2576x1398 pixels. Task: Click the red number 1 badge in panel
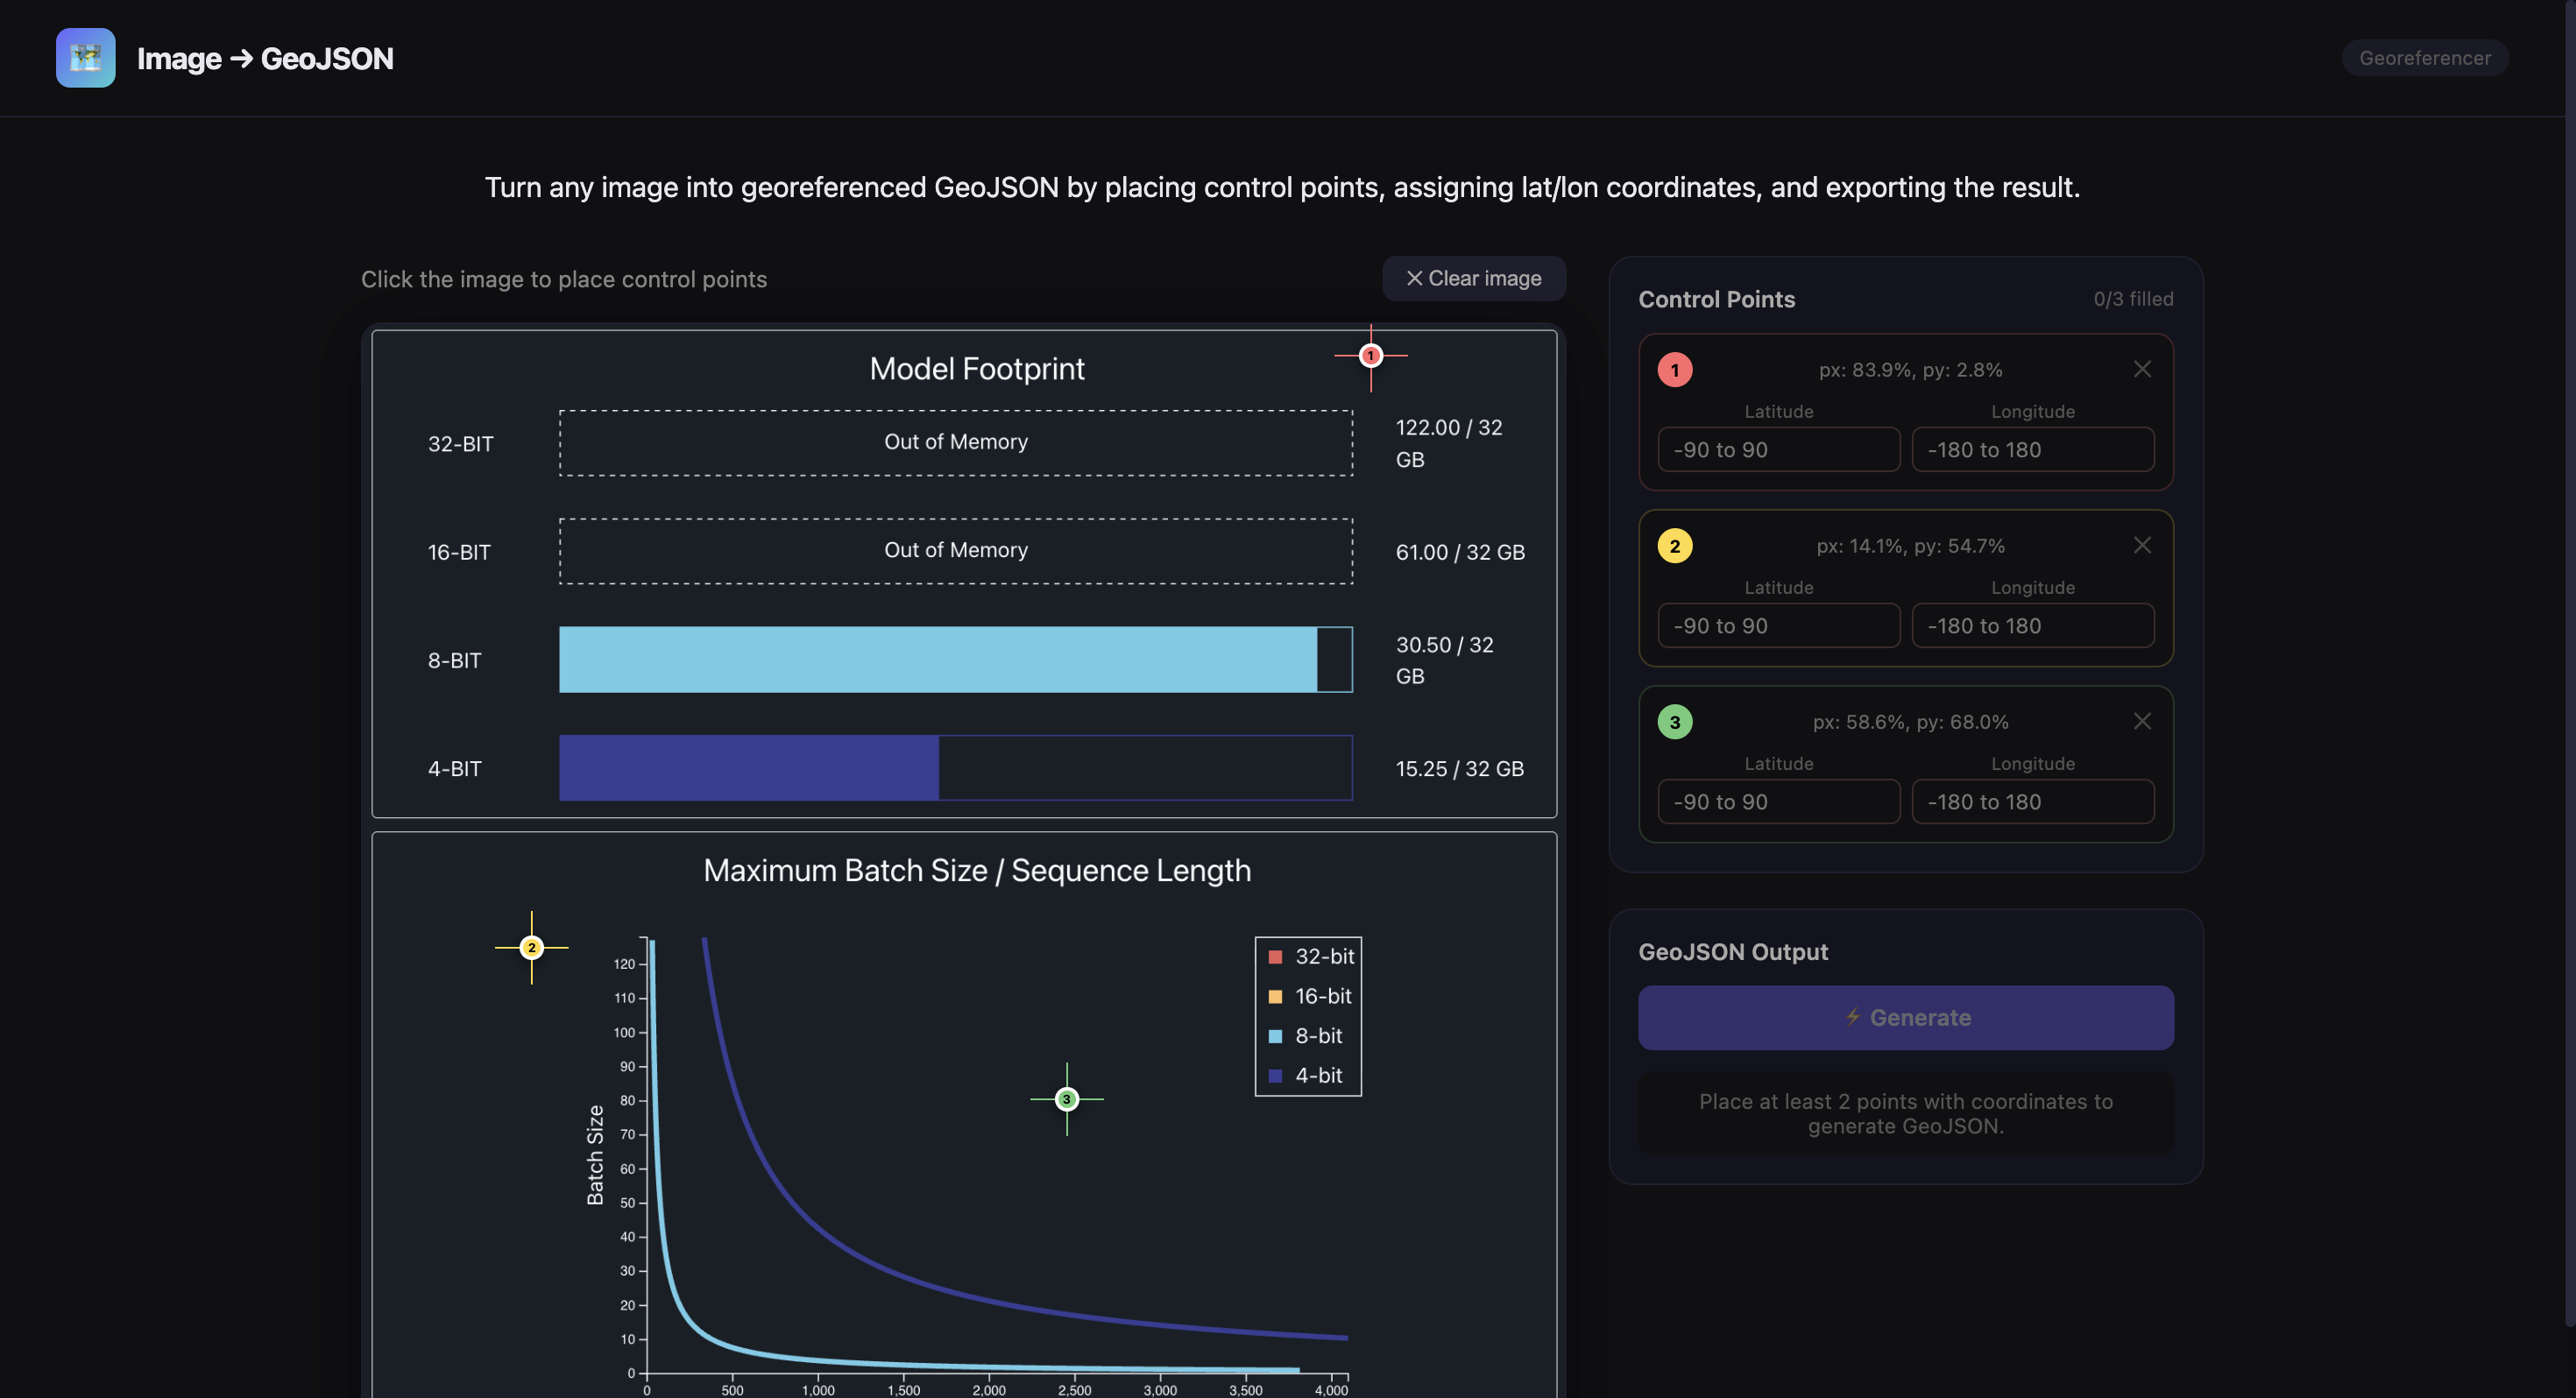(1674, 370)
